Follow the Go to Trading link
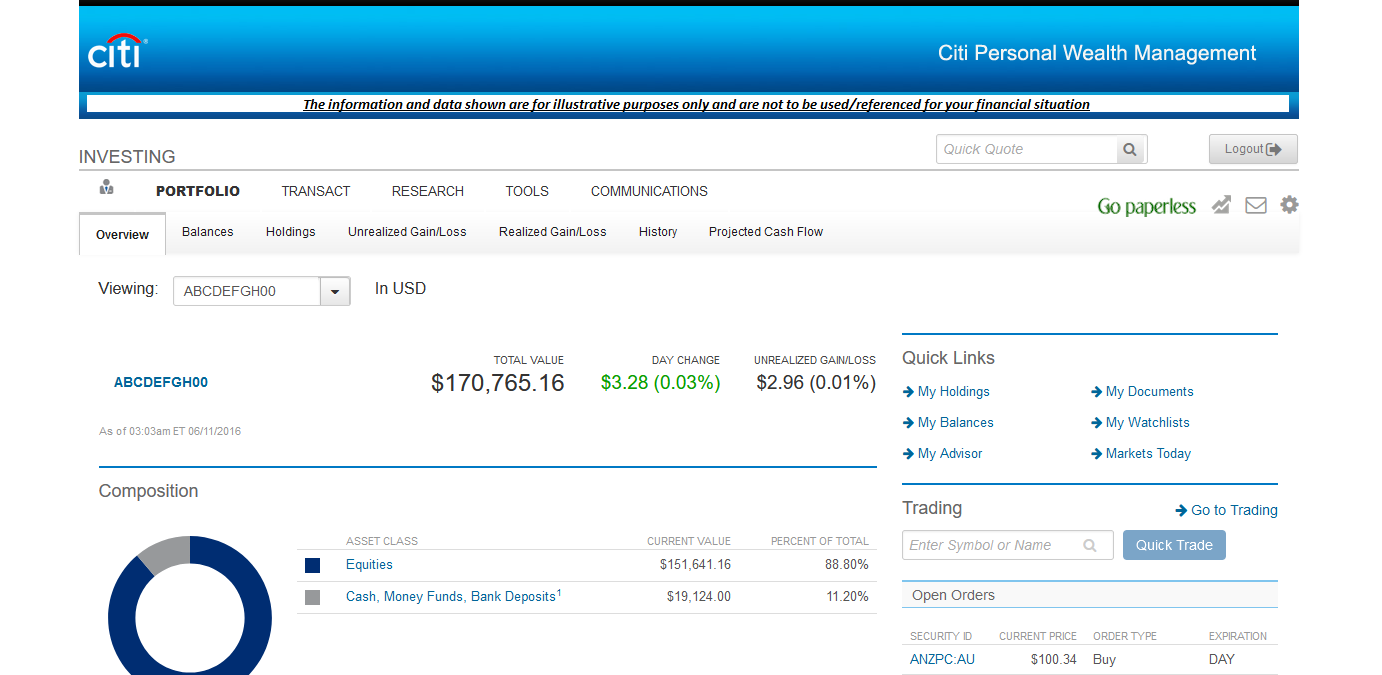 (x=1227, y=510)
